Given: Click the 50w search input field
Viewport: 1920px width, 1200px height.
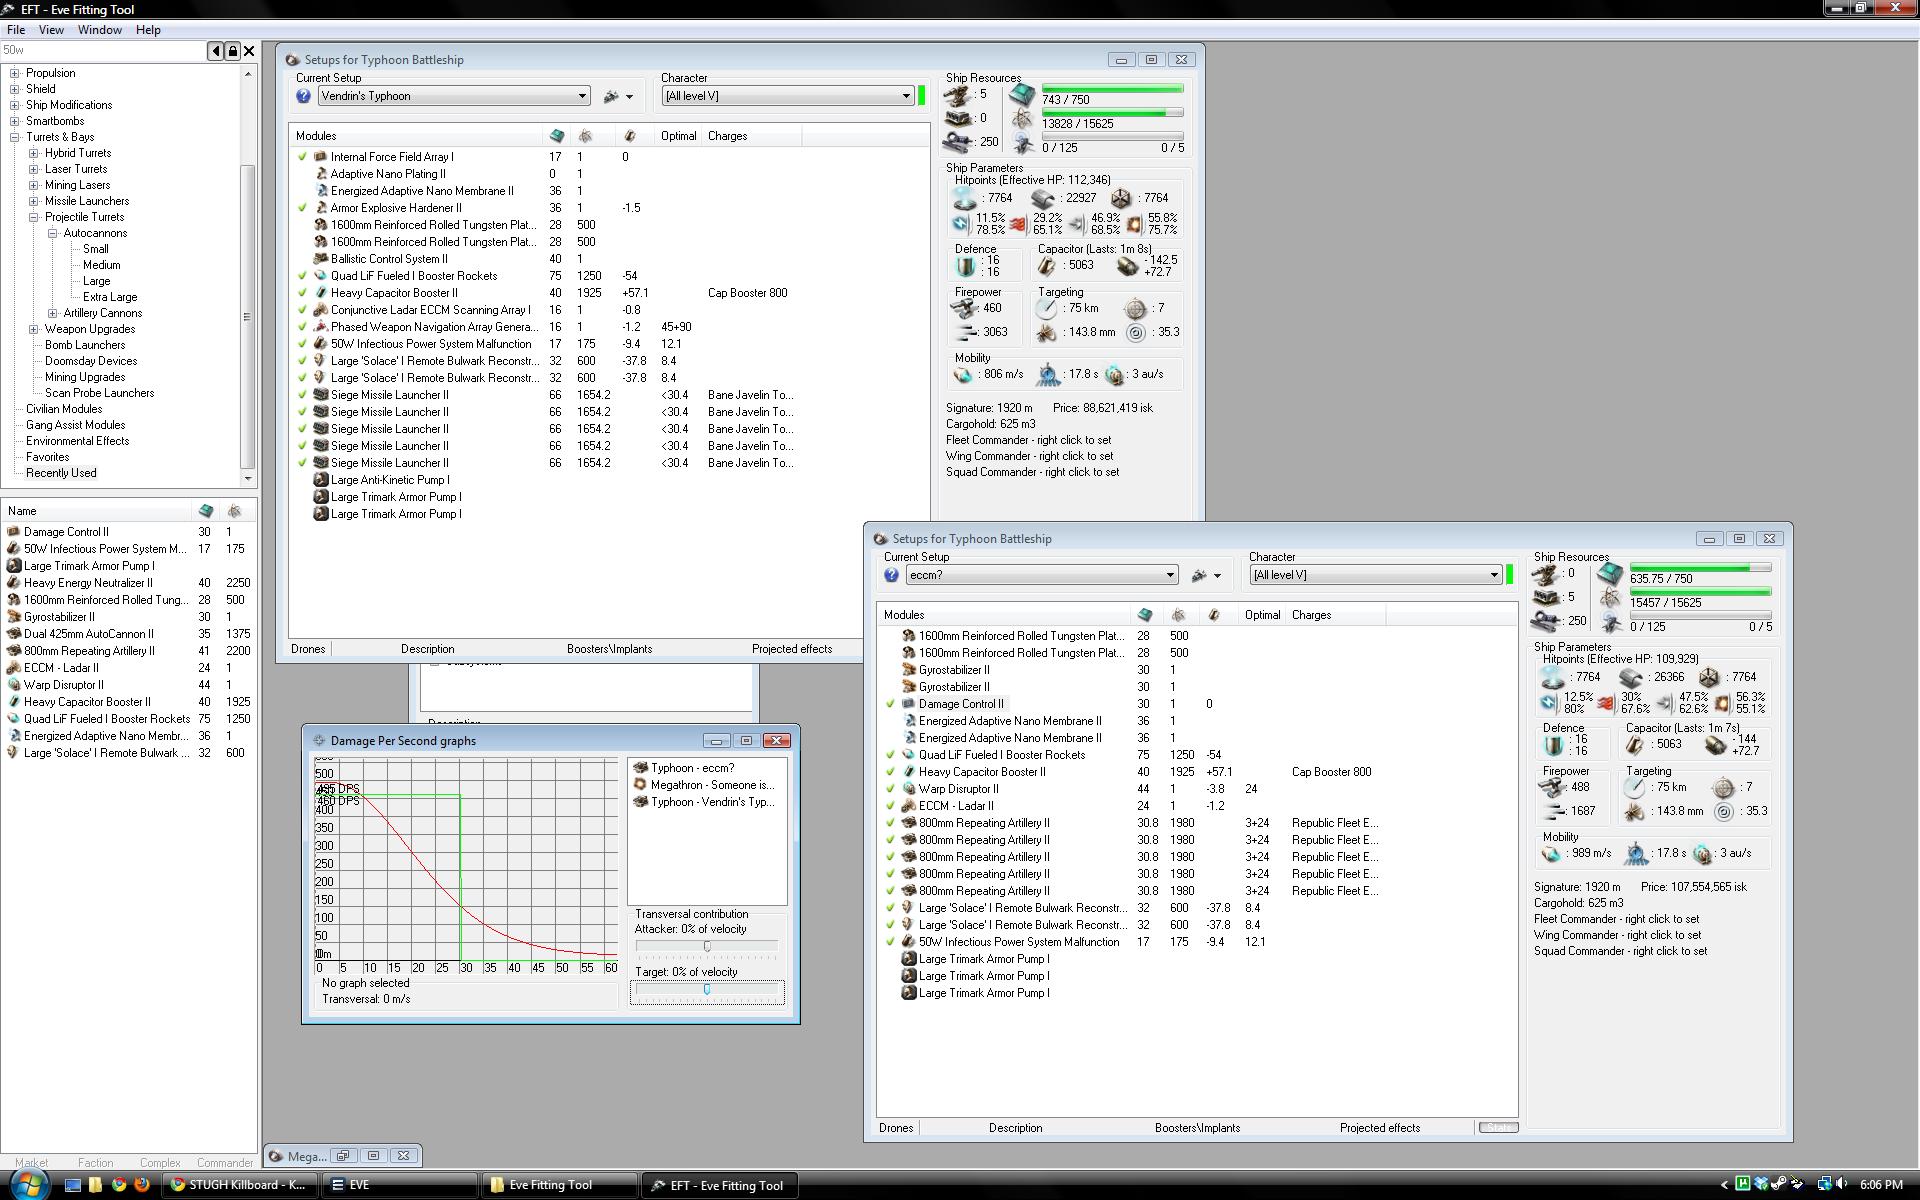Looking at the screenshot, I should click(x=100, y=50).
